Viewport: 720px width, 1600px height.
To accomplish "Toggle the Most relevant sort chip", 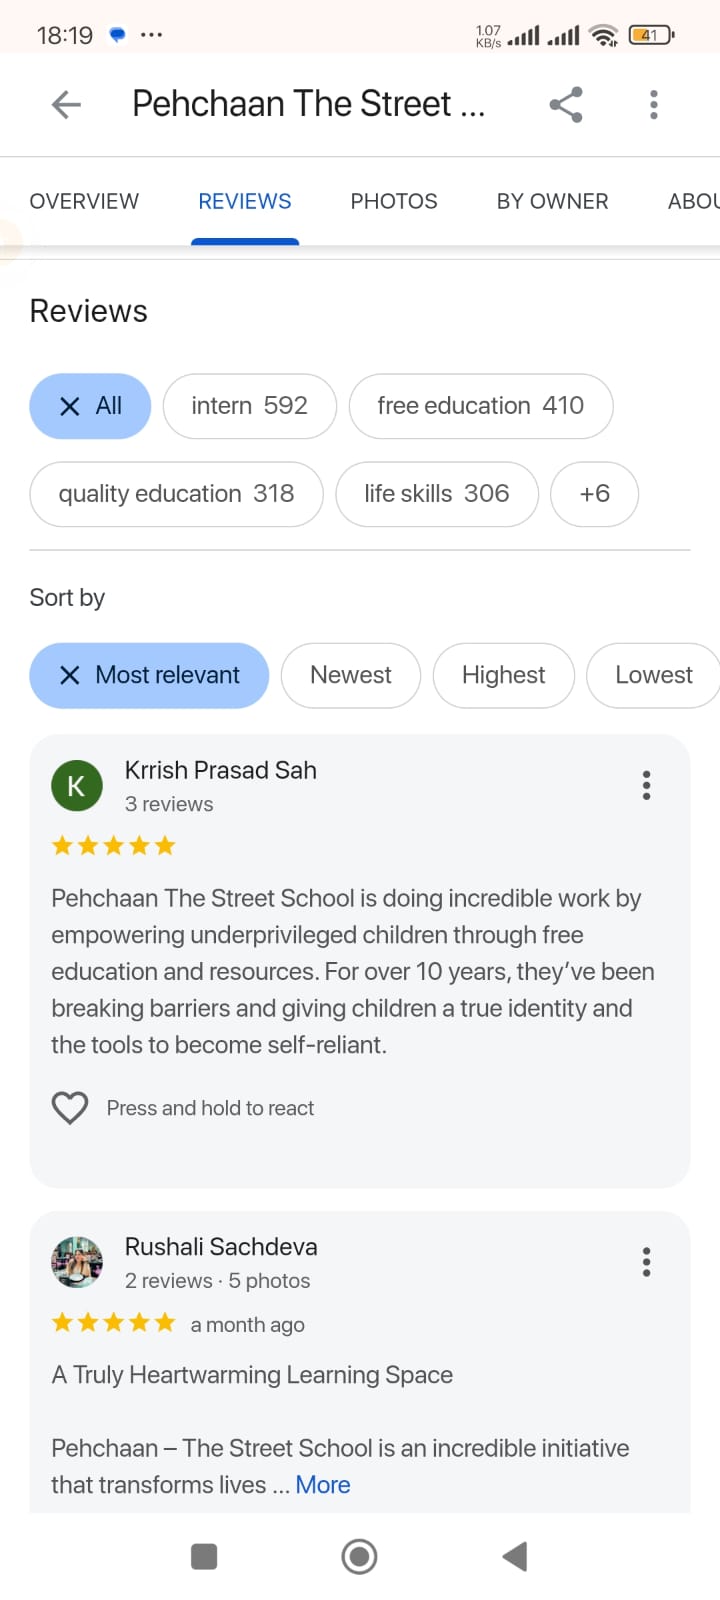I will 149,676.
